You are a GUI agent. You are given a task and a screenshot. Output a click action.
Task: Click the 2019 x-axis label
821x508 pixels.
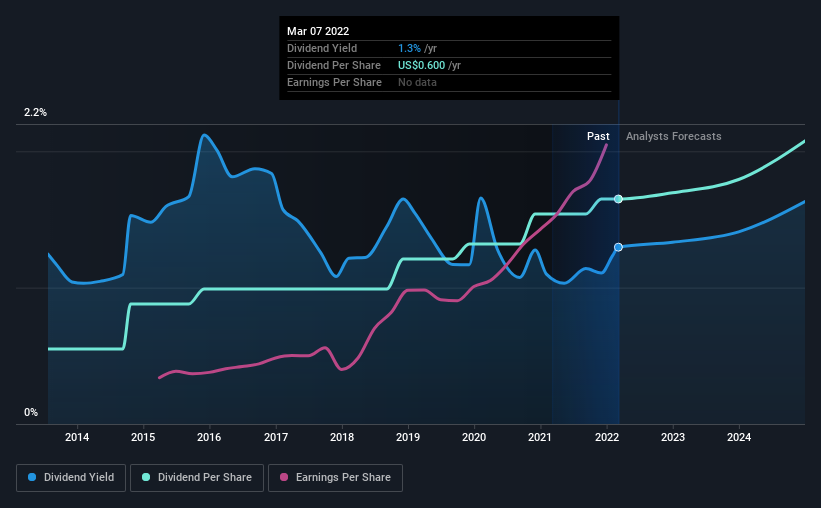408,437
